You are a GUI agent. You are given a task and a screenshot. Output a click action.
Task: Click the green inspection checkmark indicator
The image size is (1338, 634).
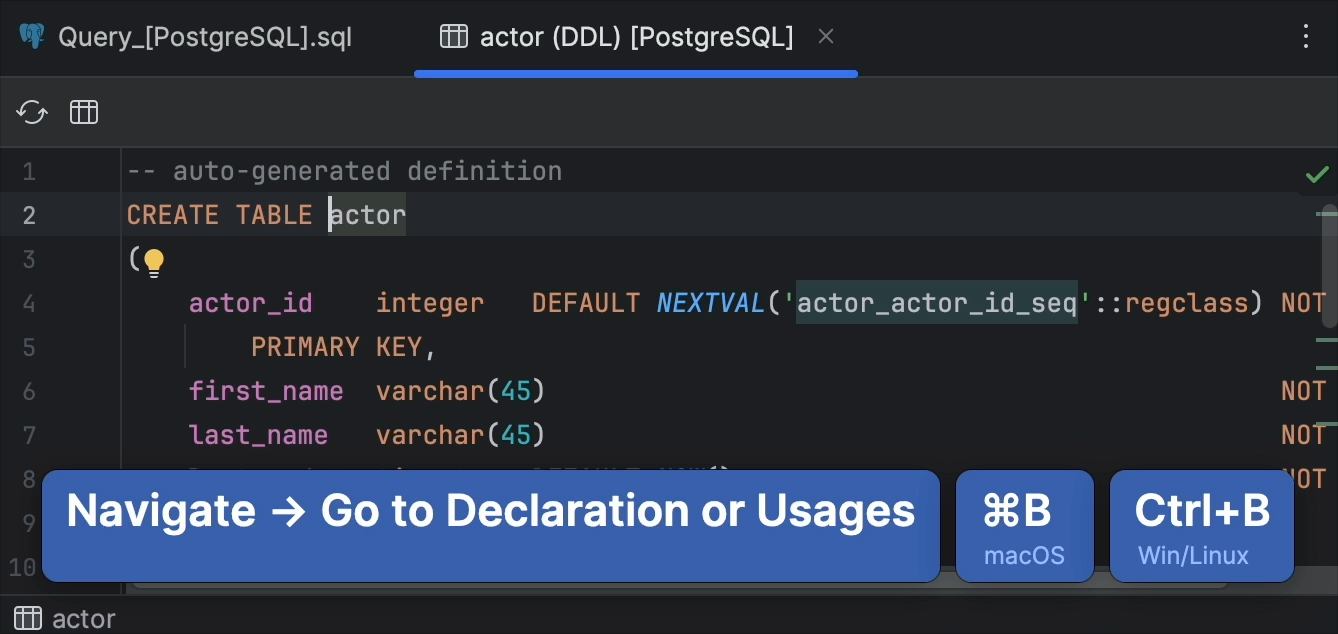coord(1317,172)
